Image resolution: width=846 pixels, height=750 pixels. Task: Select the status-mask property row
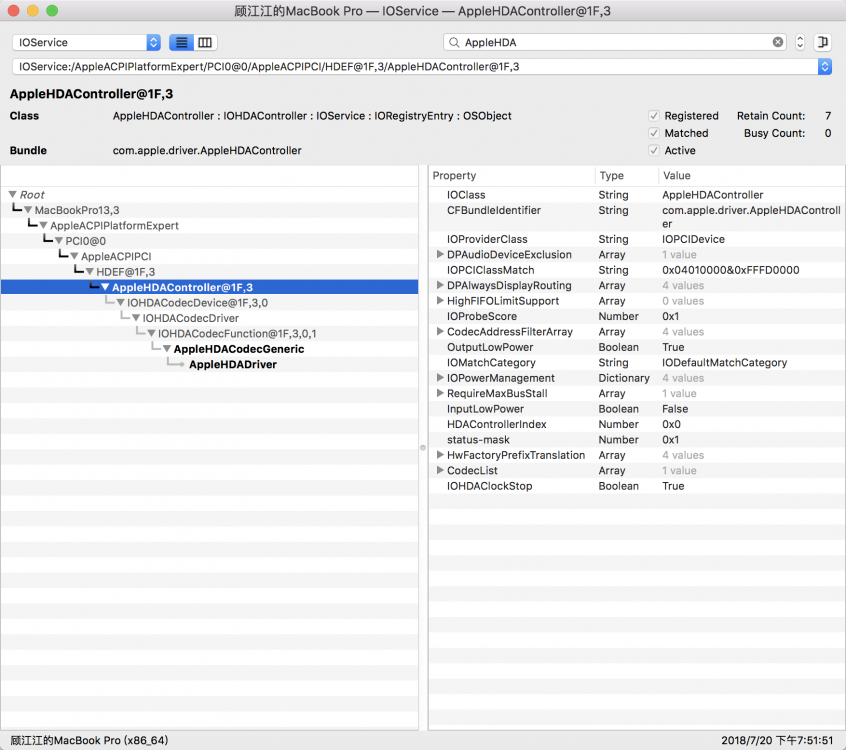(x=637, y=440)
